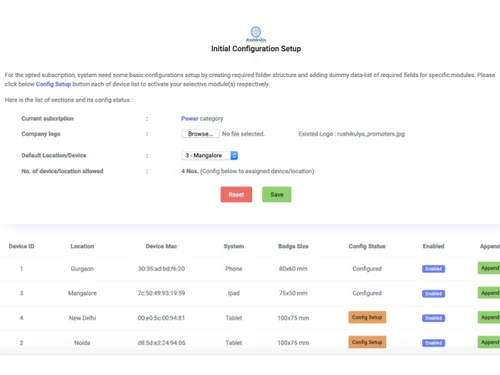Viewport: 500px width, 375px height.
Task: Click the Browse... file button
Action: tap(200, 134)
